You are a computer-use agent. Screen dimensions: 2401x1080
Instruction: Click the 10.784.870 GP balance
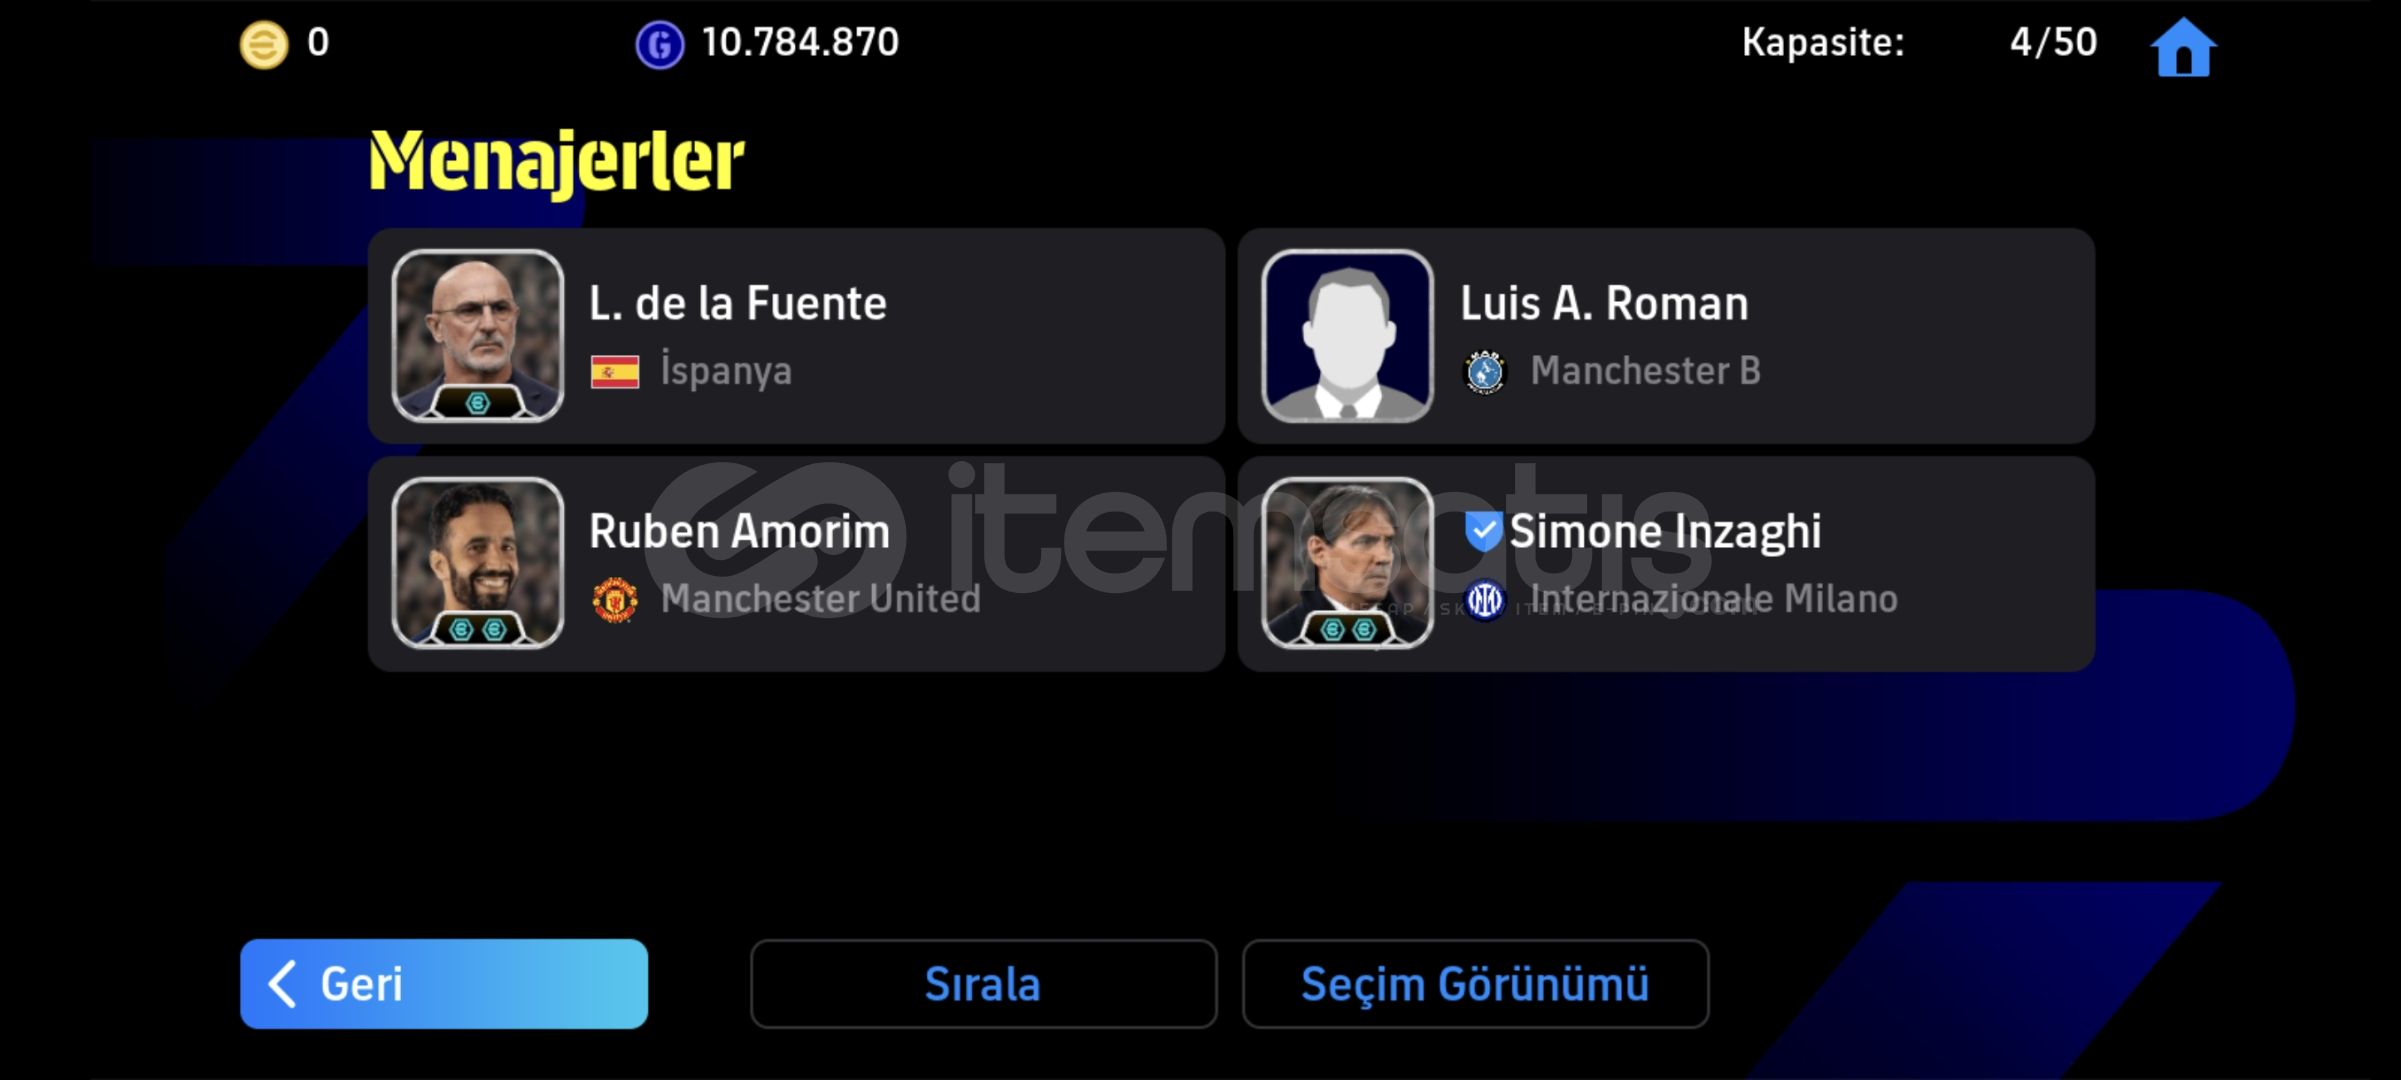click(x=800, y=43)
